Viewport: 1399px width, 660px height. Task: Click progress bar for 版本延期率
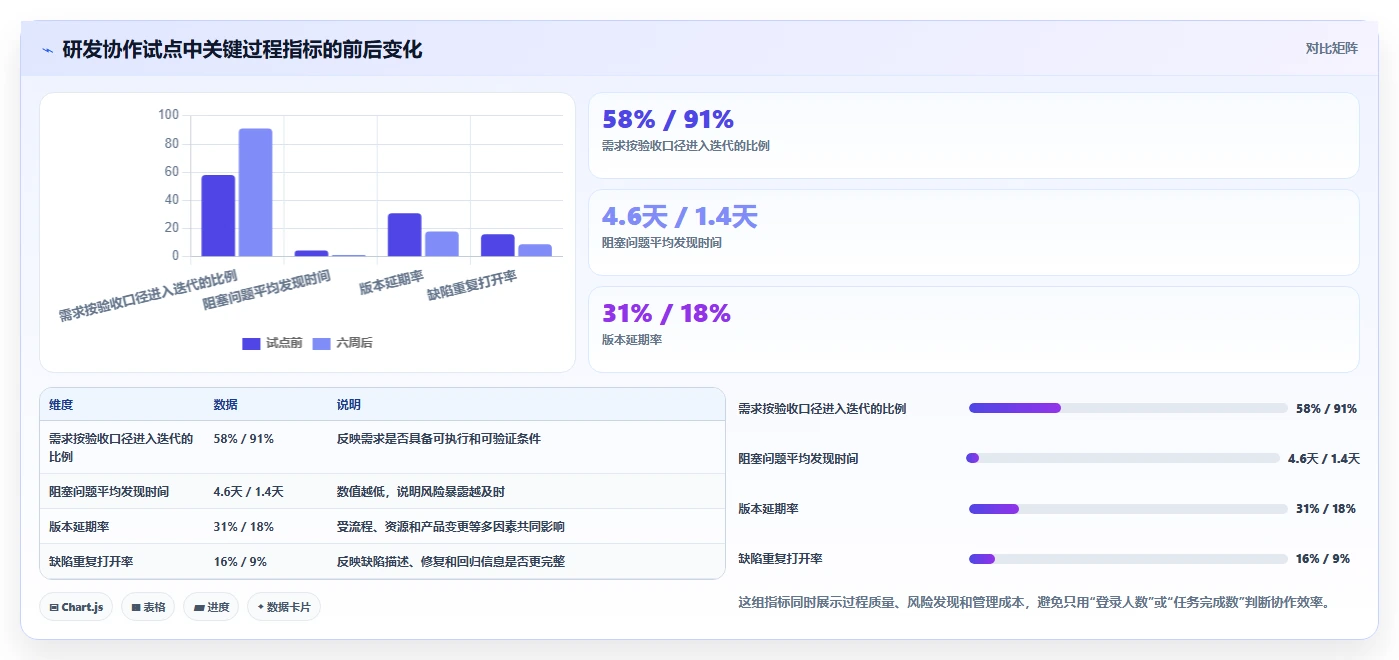point(1128,508)
